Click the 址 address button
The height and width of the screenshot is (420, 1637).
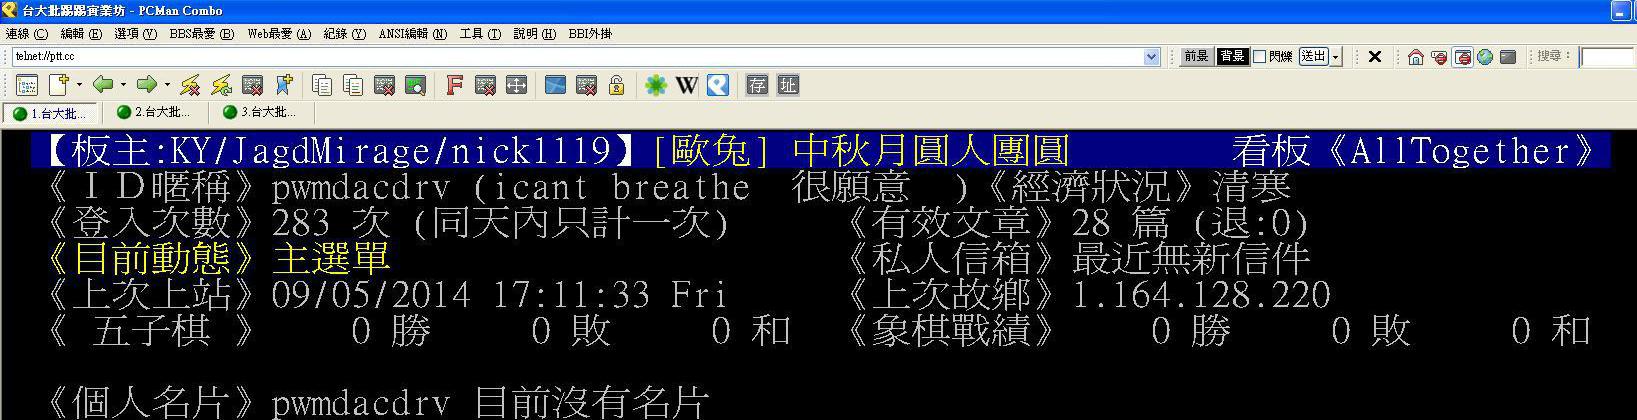point(788,85)
